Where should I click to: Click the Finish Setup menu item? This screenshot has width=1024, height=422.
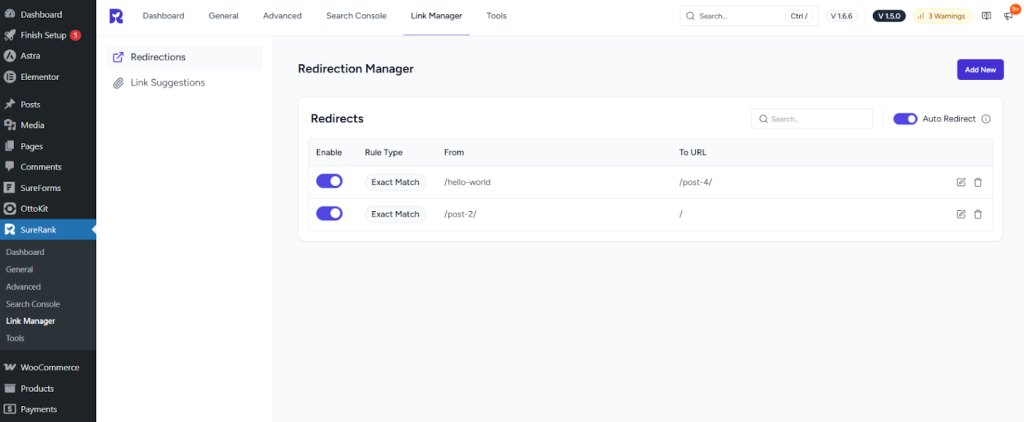pyautogui.click(x=48, y=35)
